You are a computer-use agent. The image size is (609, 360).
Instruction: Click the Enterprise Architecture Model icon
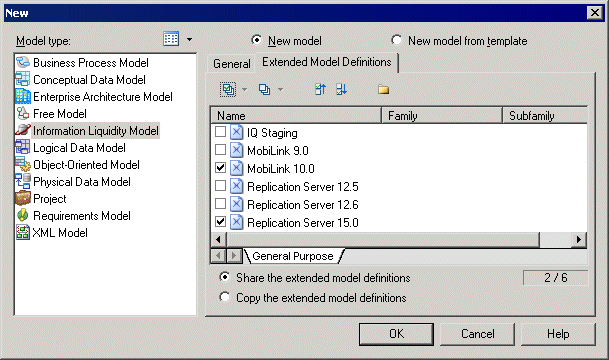pyautogui.click(x=23, y=97)
